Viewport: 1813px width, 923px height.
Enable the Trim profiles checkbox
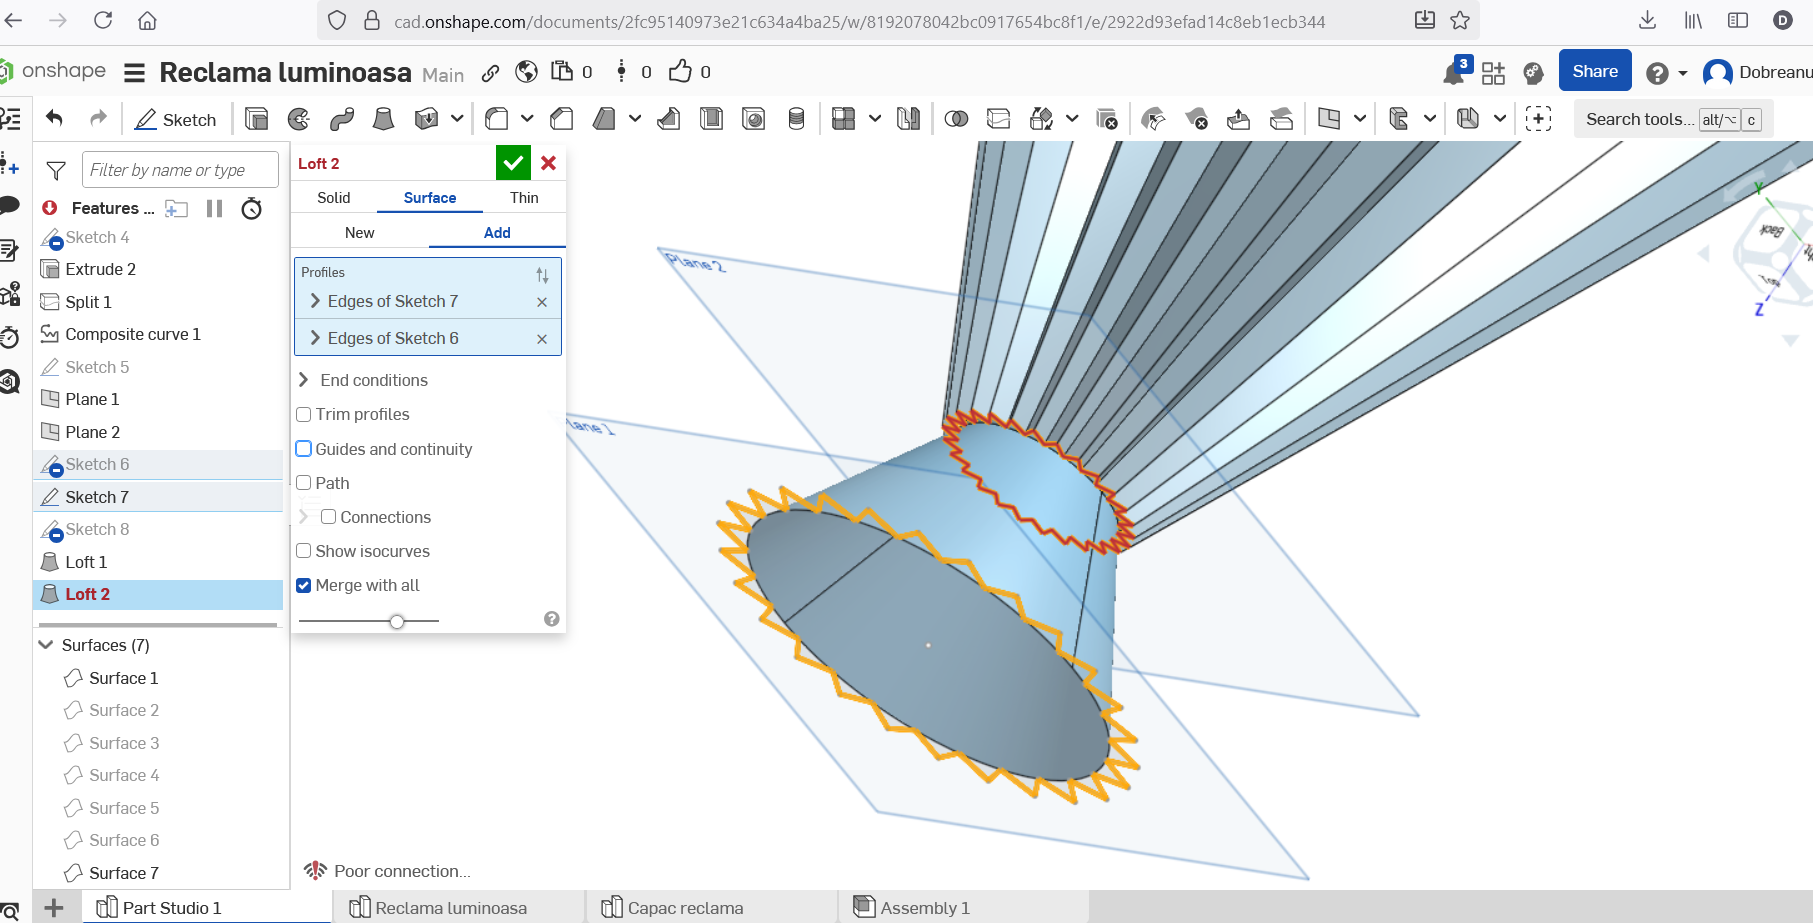(x=304, y=414)
